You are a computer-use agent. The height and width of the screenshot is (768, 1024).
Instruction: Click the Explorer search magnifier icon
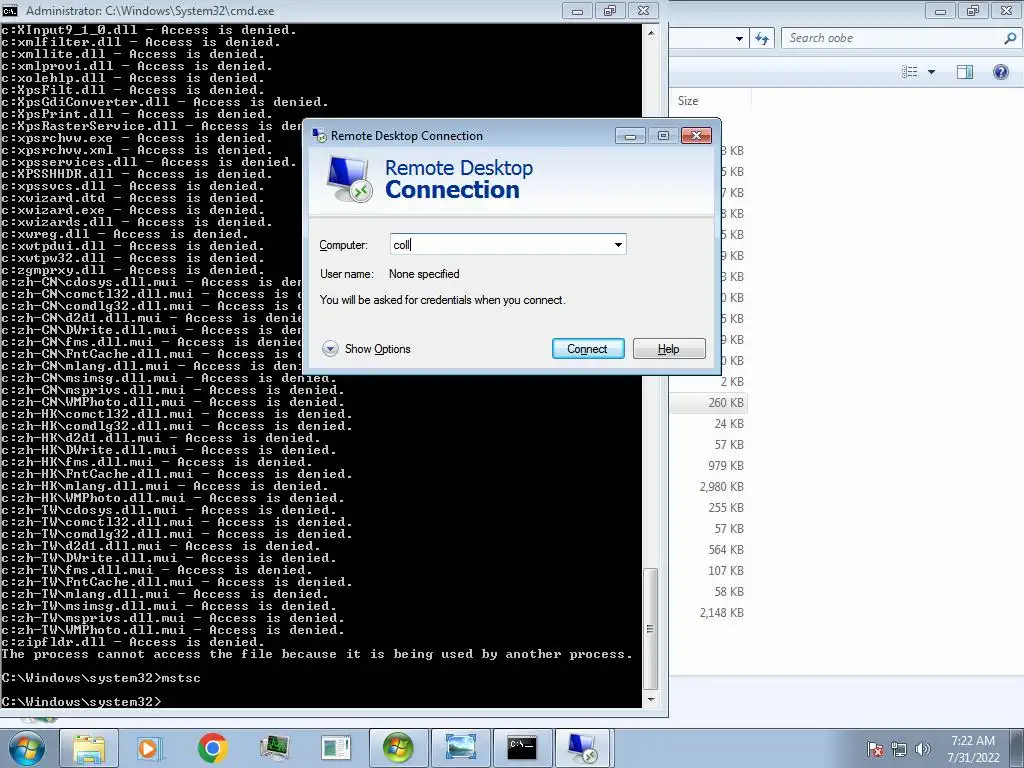point(1010,38)
